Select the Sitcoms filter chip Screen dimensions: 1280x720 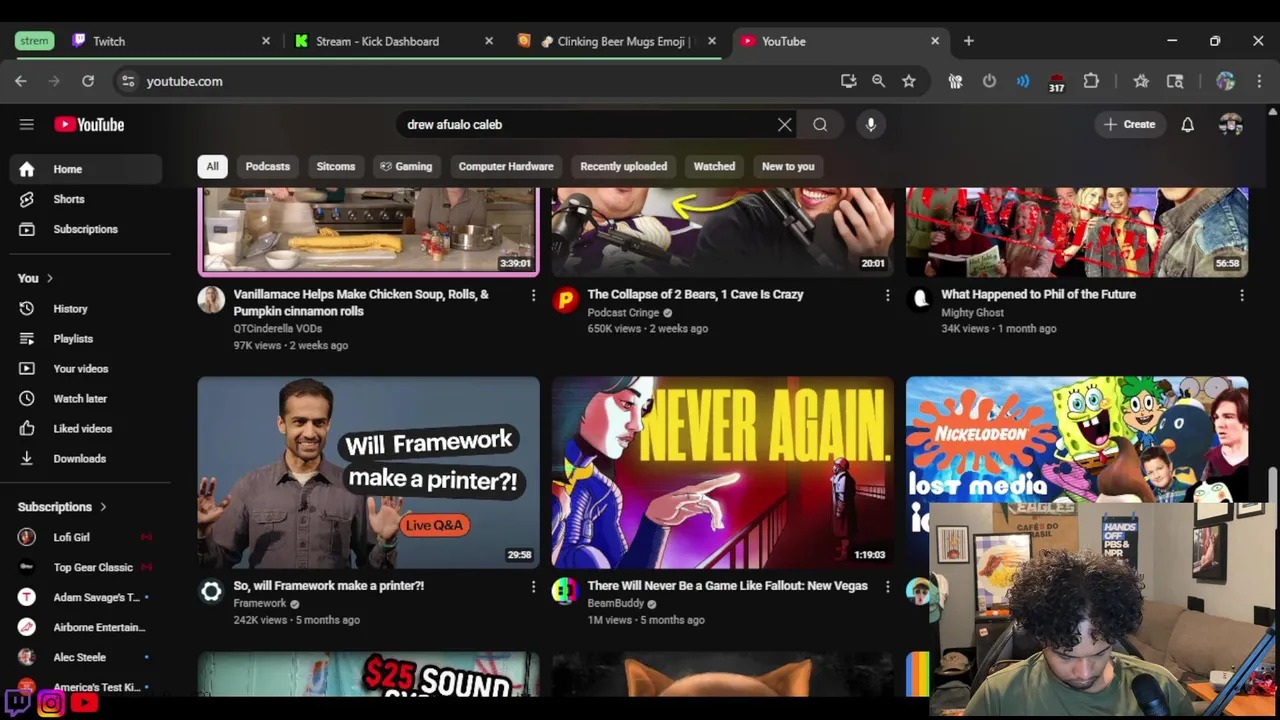tap(335, 166)
